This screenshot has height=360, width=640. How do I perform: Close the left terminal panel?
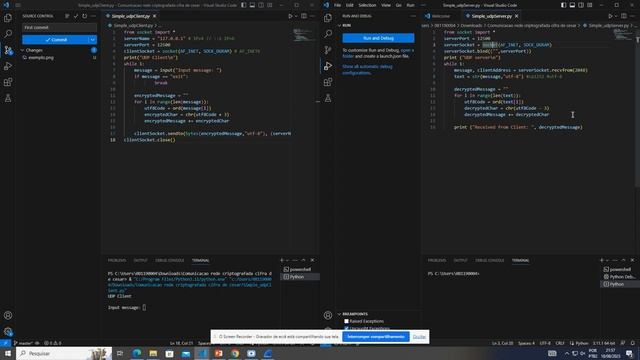(312, 260)
